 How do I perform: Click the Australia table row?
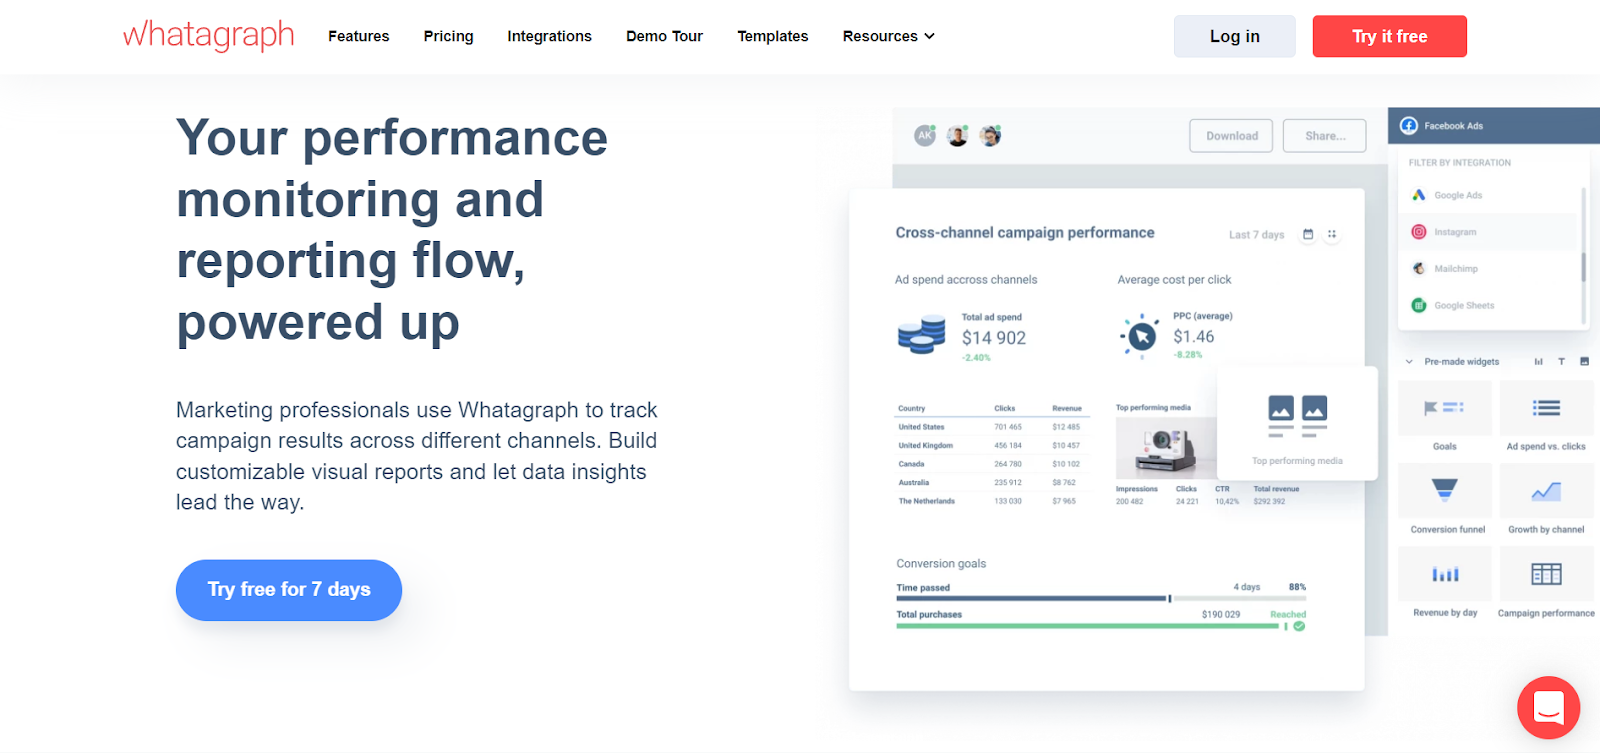coord(990,483)
